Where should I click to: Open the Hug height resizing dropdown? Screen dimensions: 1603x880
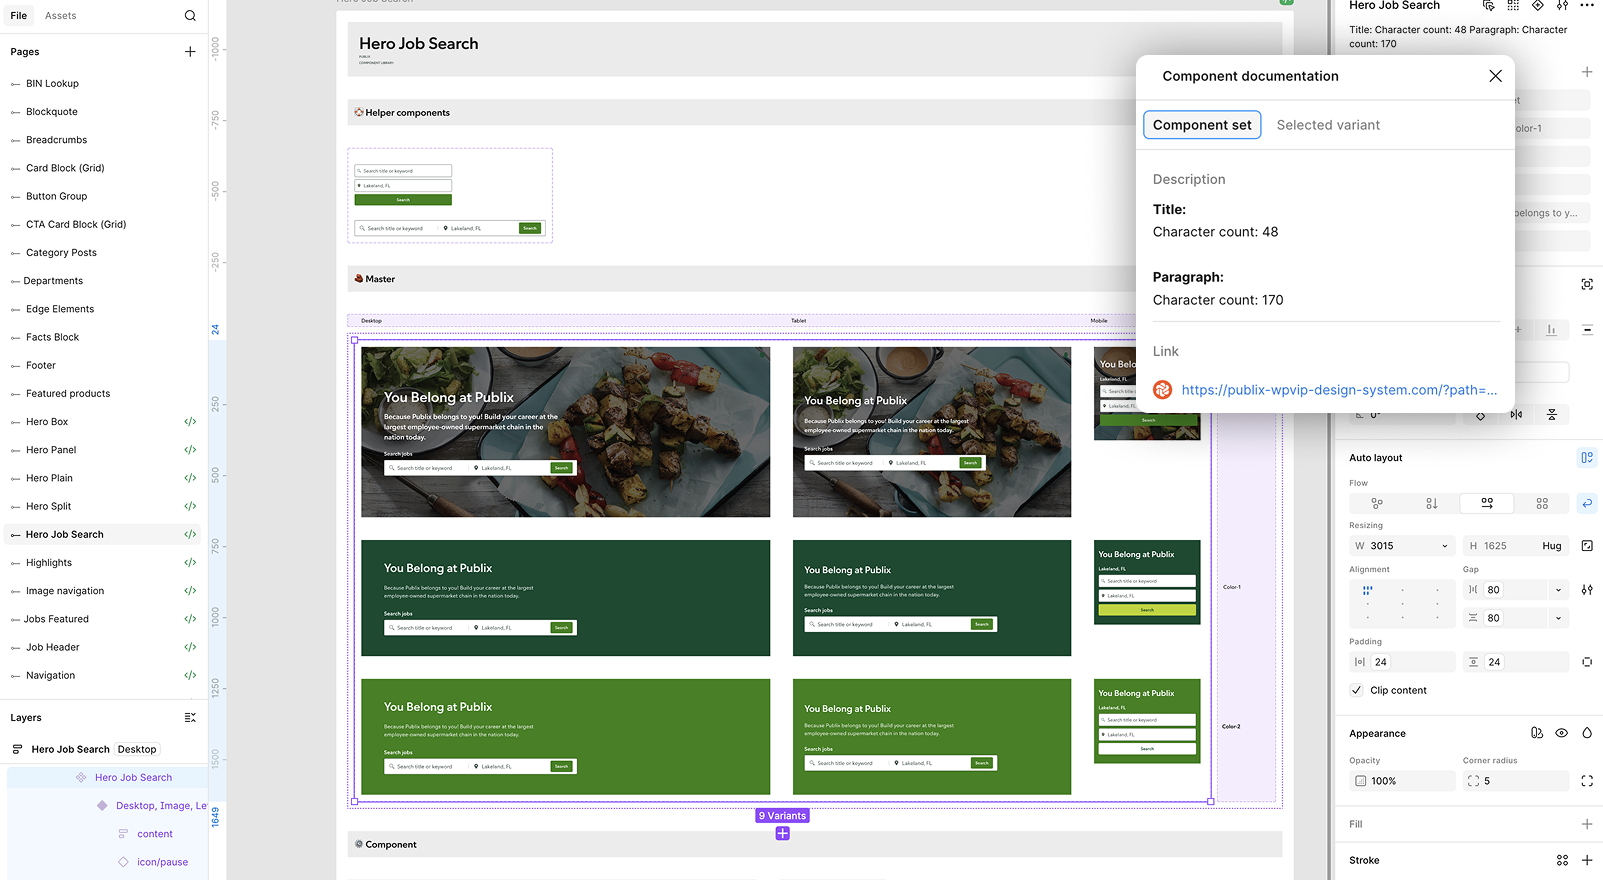tap(1552, 546)
